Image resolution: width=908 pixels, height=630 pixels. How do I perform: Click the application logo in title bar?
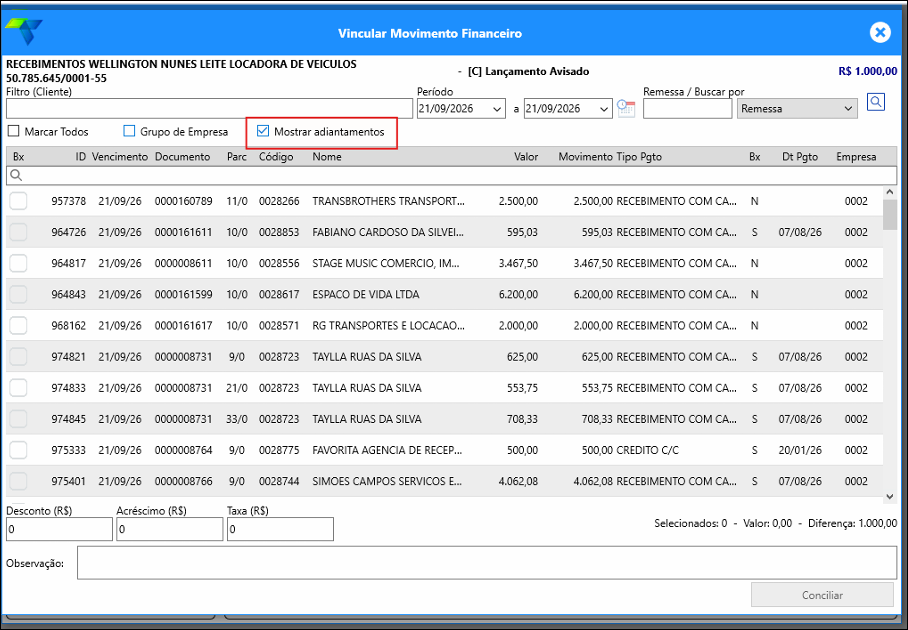[23, 31]
